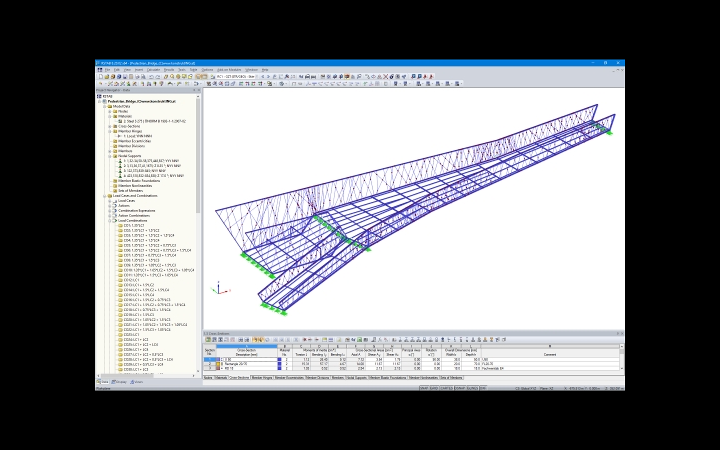This screenshot has height=450, width=720.
Task: Click color swatch of RD 18 row
Action: click(x=218, y=368)
